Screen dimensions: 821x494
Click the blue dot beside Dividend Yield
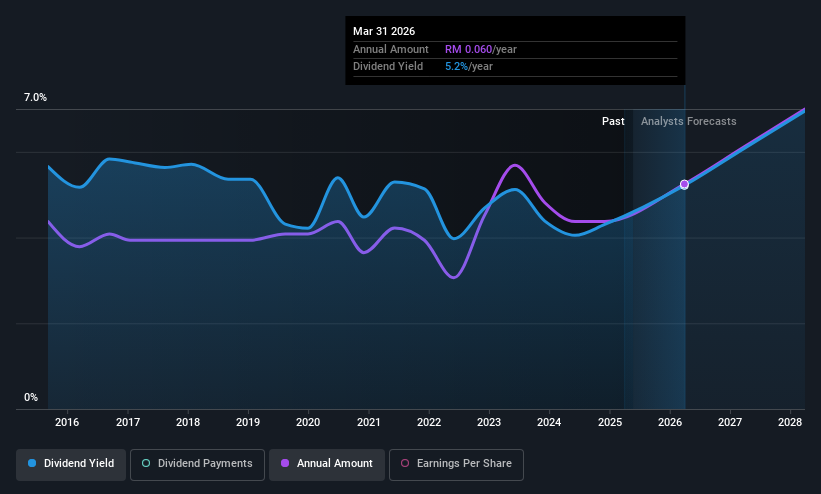click(32, 463)
